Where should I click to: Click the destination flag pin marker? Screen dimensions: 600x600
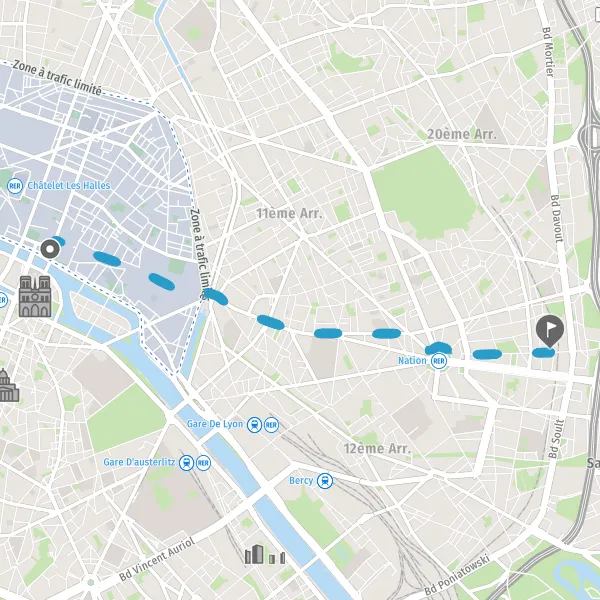pos(550,331)
